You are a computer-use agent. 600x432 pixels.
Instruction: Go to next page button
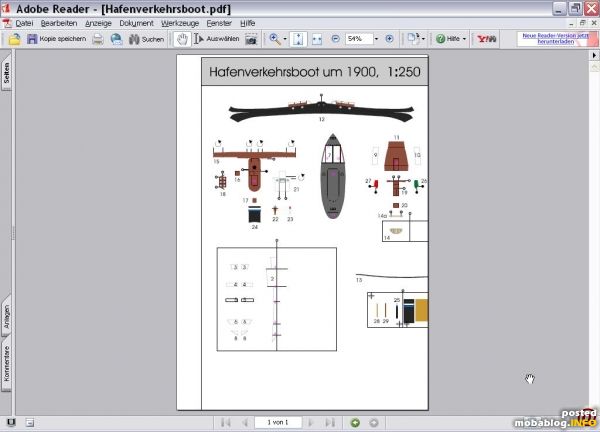tap(311, 423)
